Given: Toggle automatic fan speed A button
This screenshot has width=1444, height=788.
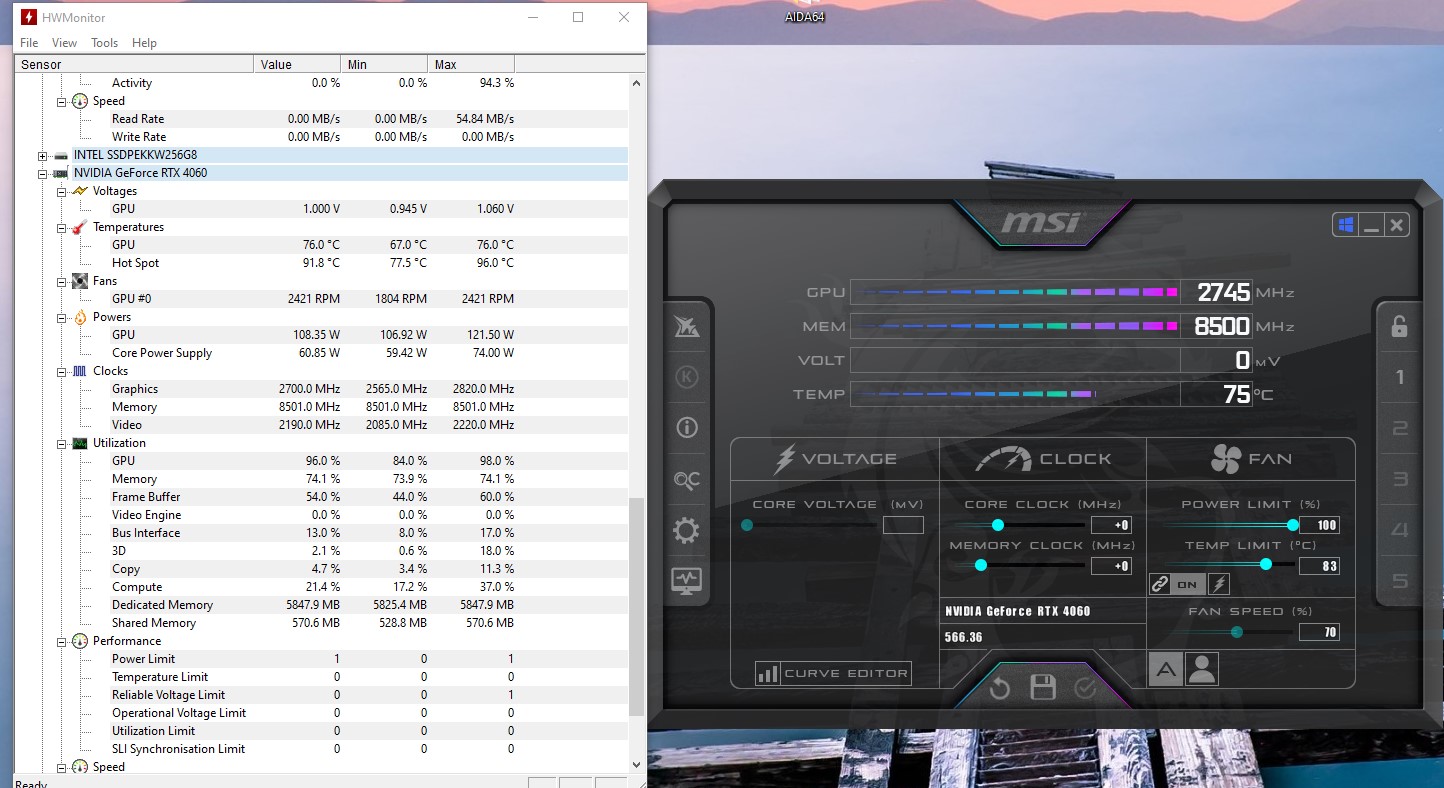Looking at the screenshot, I should click(1165, 669).
